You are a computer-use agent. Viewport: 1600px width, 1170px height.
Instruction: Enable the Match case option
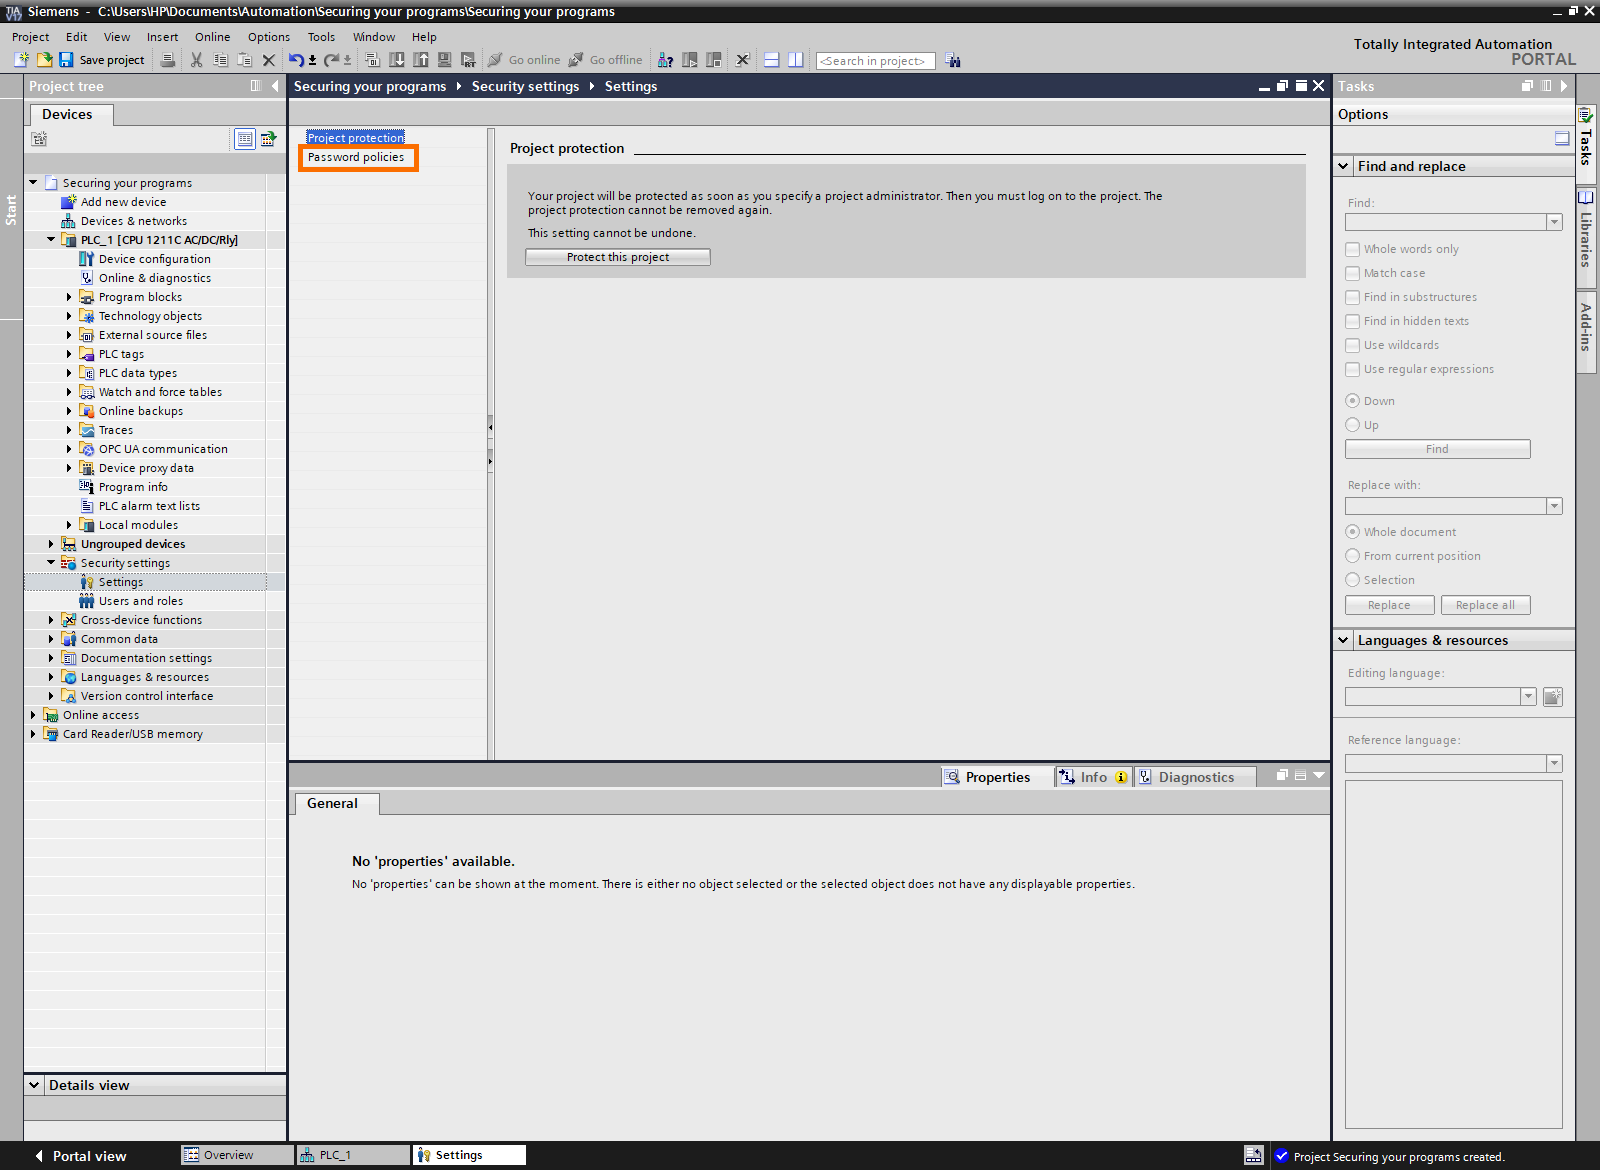[x=1354, y=272]
